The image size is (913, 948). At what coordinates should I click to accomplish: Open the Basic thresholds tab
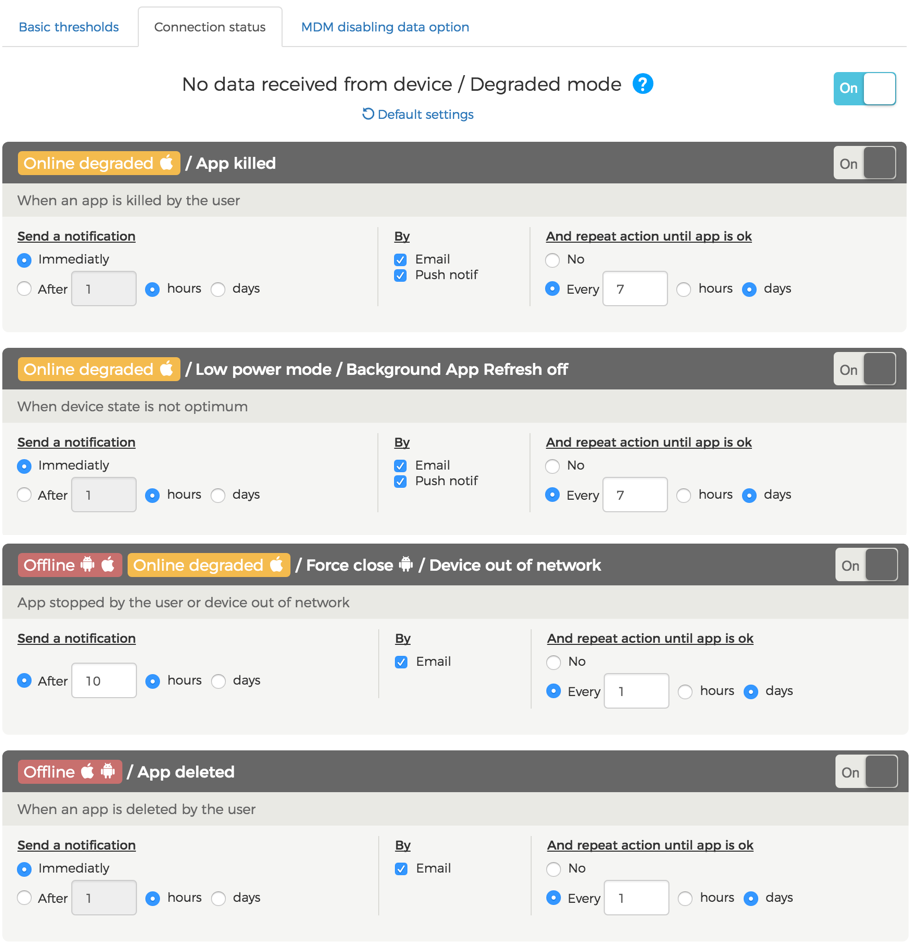69,27
